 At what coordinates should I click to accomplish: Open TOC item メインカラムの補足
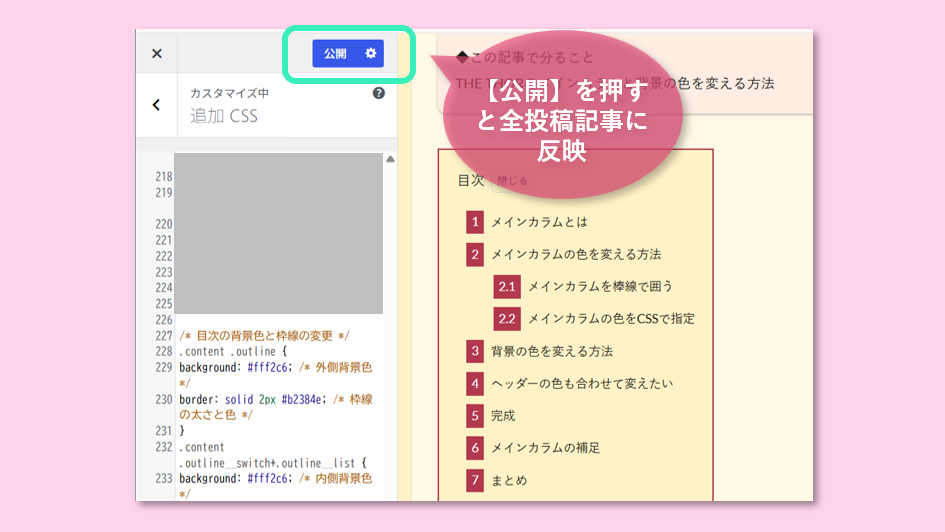click(x=545, y=448)
